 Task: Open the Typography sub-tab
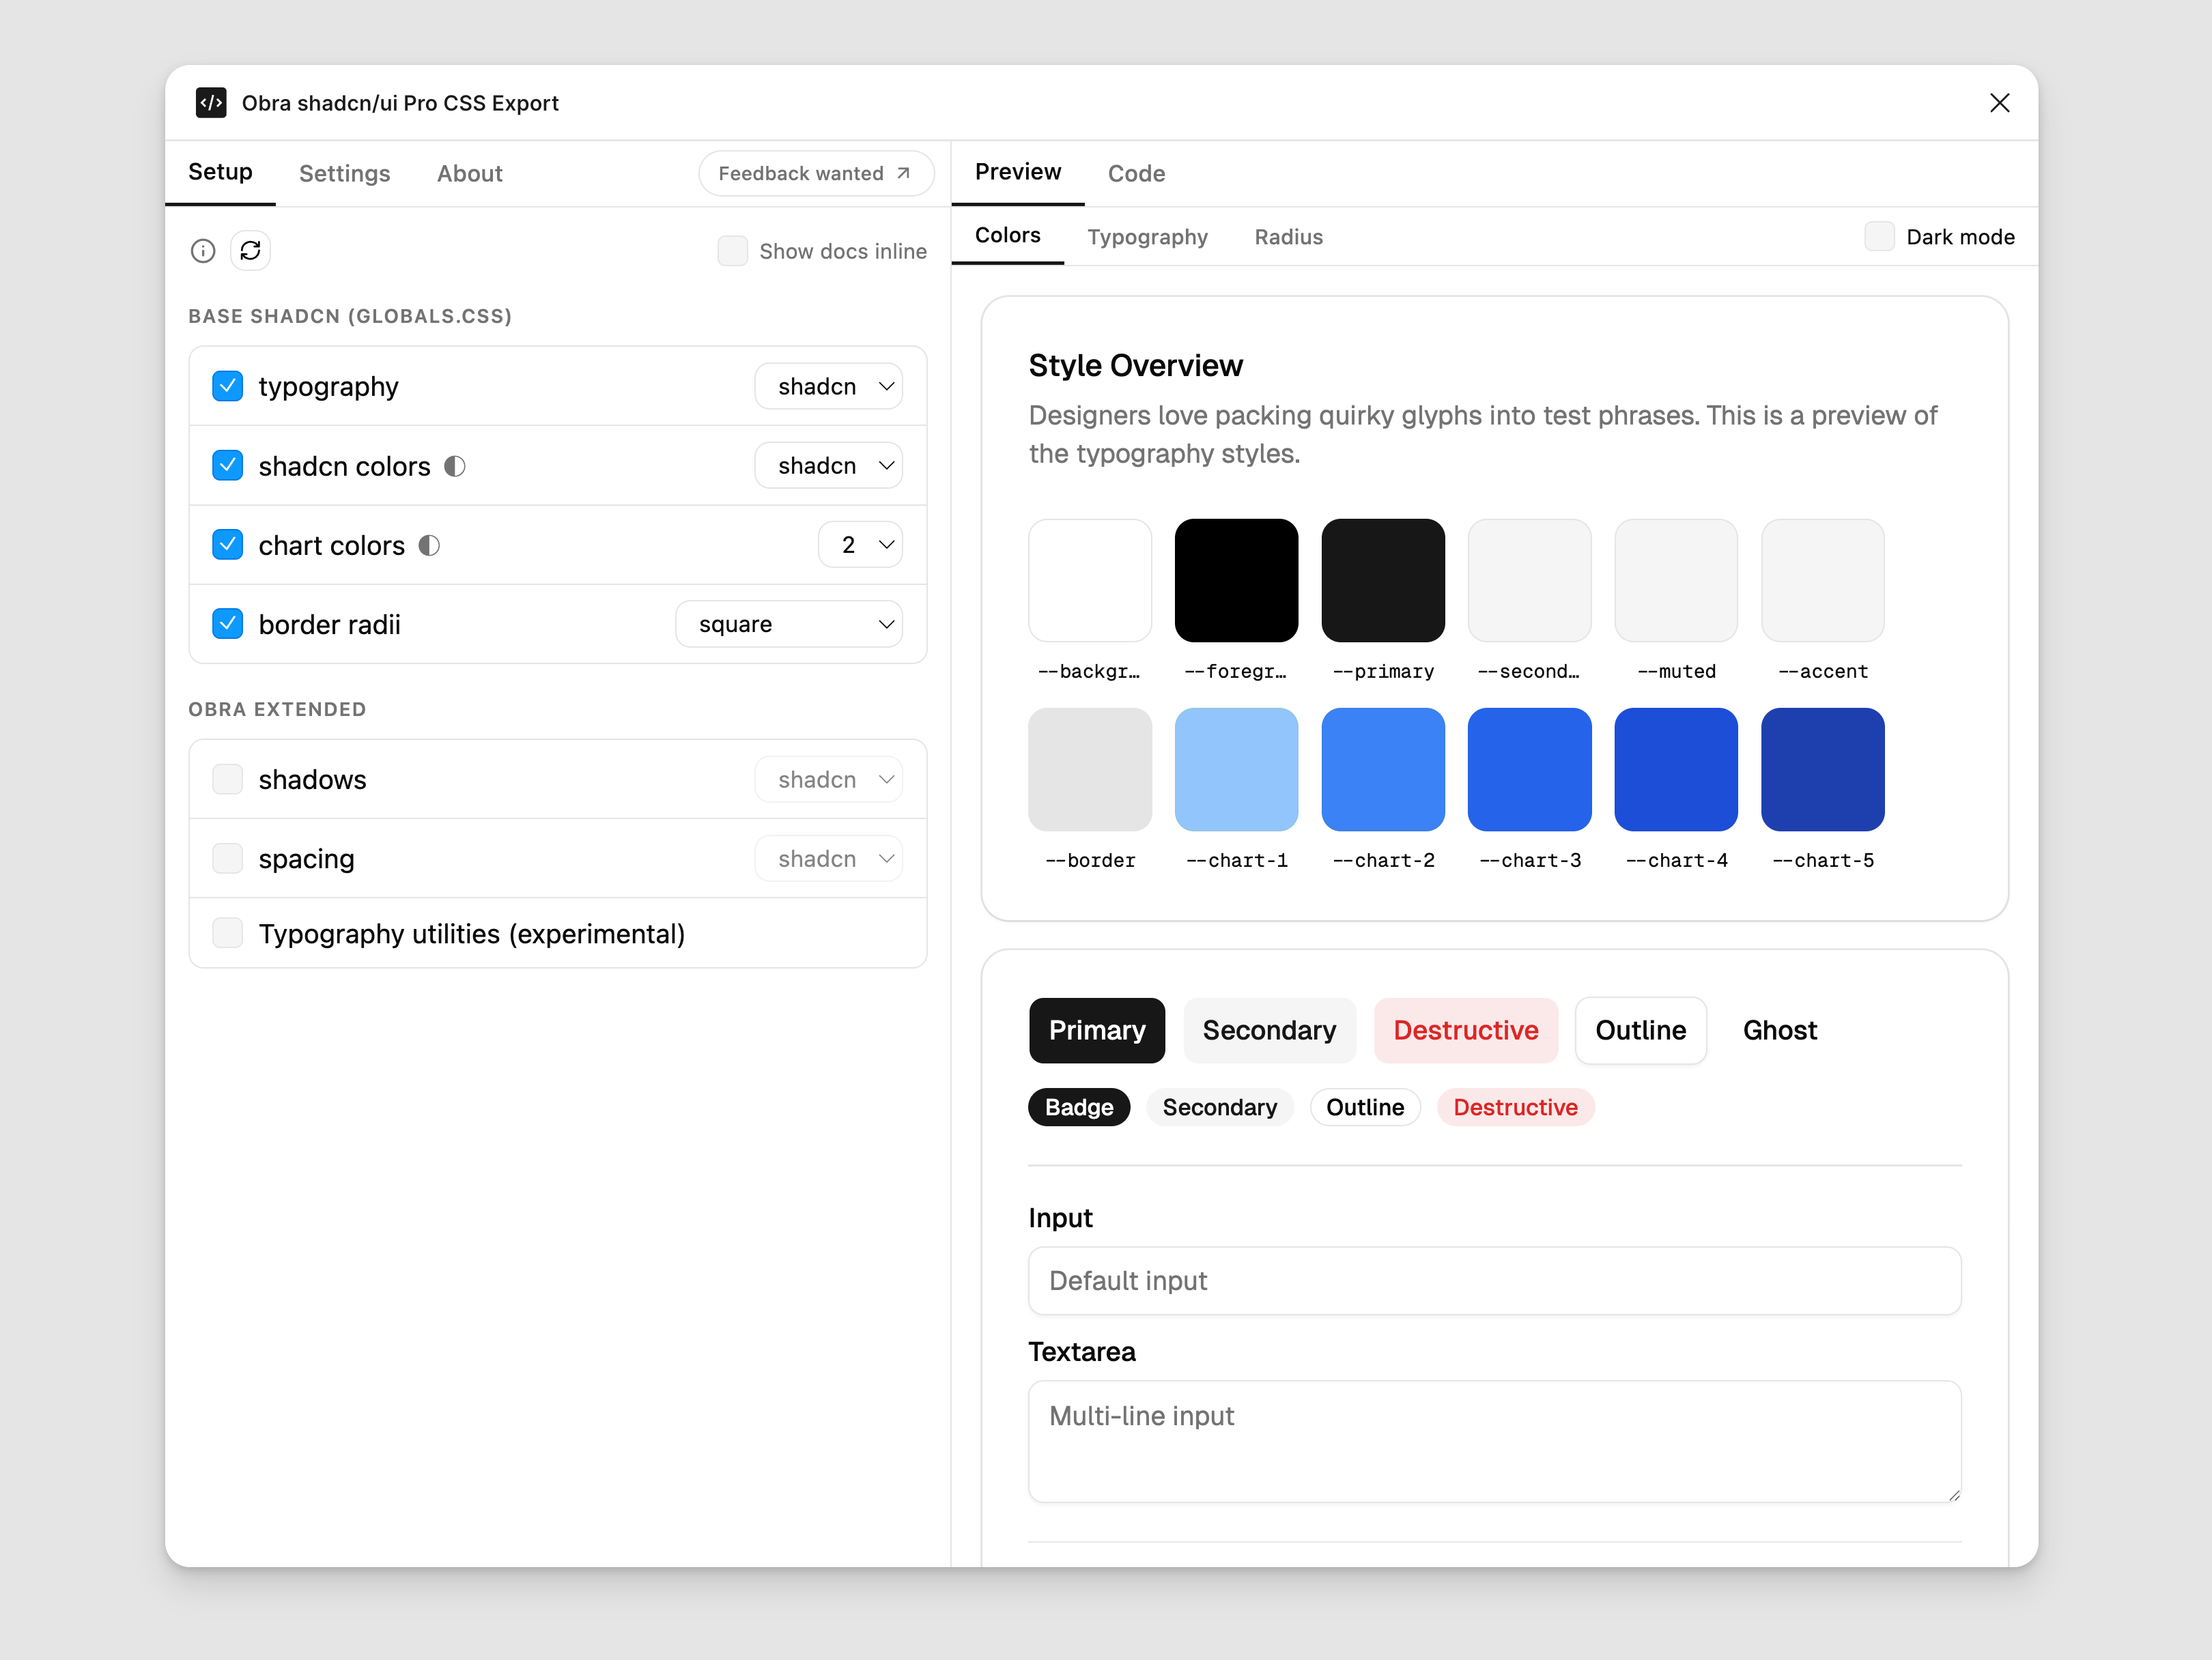(1148, 237)
